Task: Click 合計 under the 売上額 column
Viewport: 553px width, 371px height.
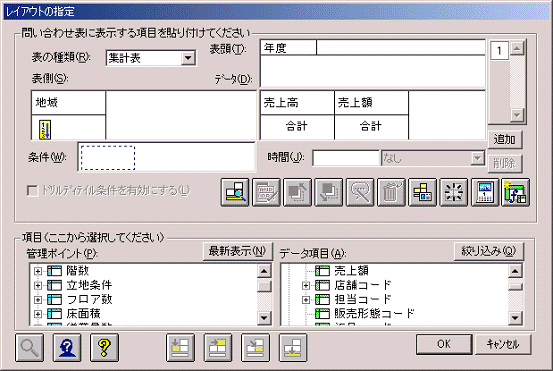Action: click(x=371, y=126)
